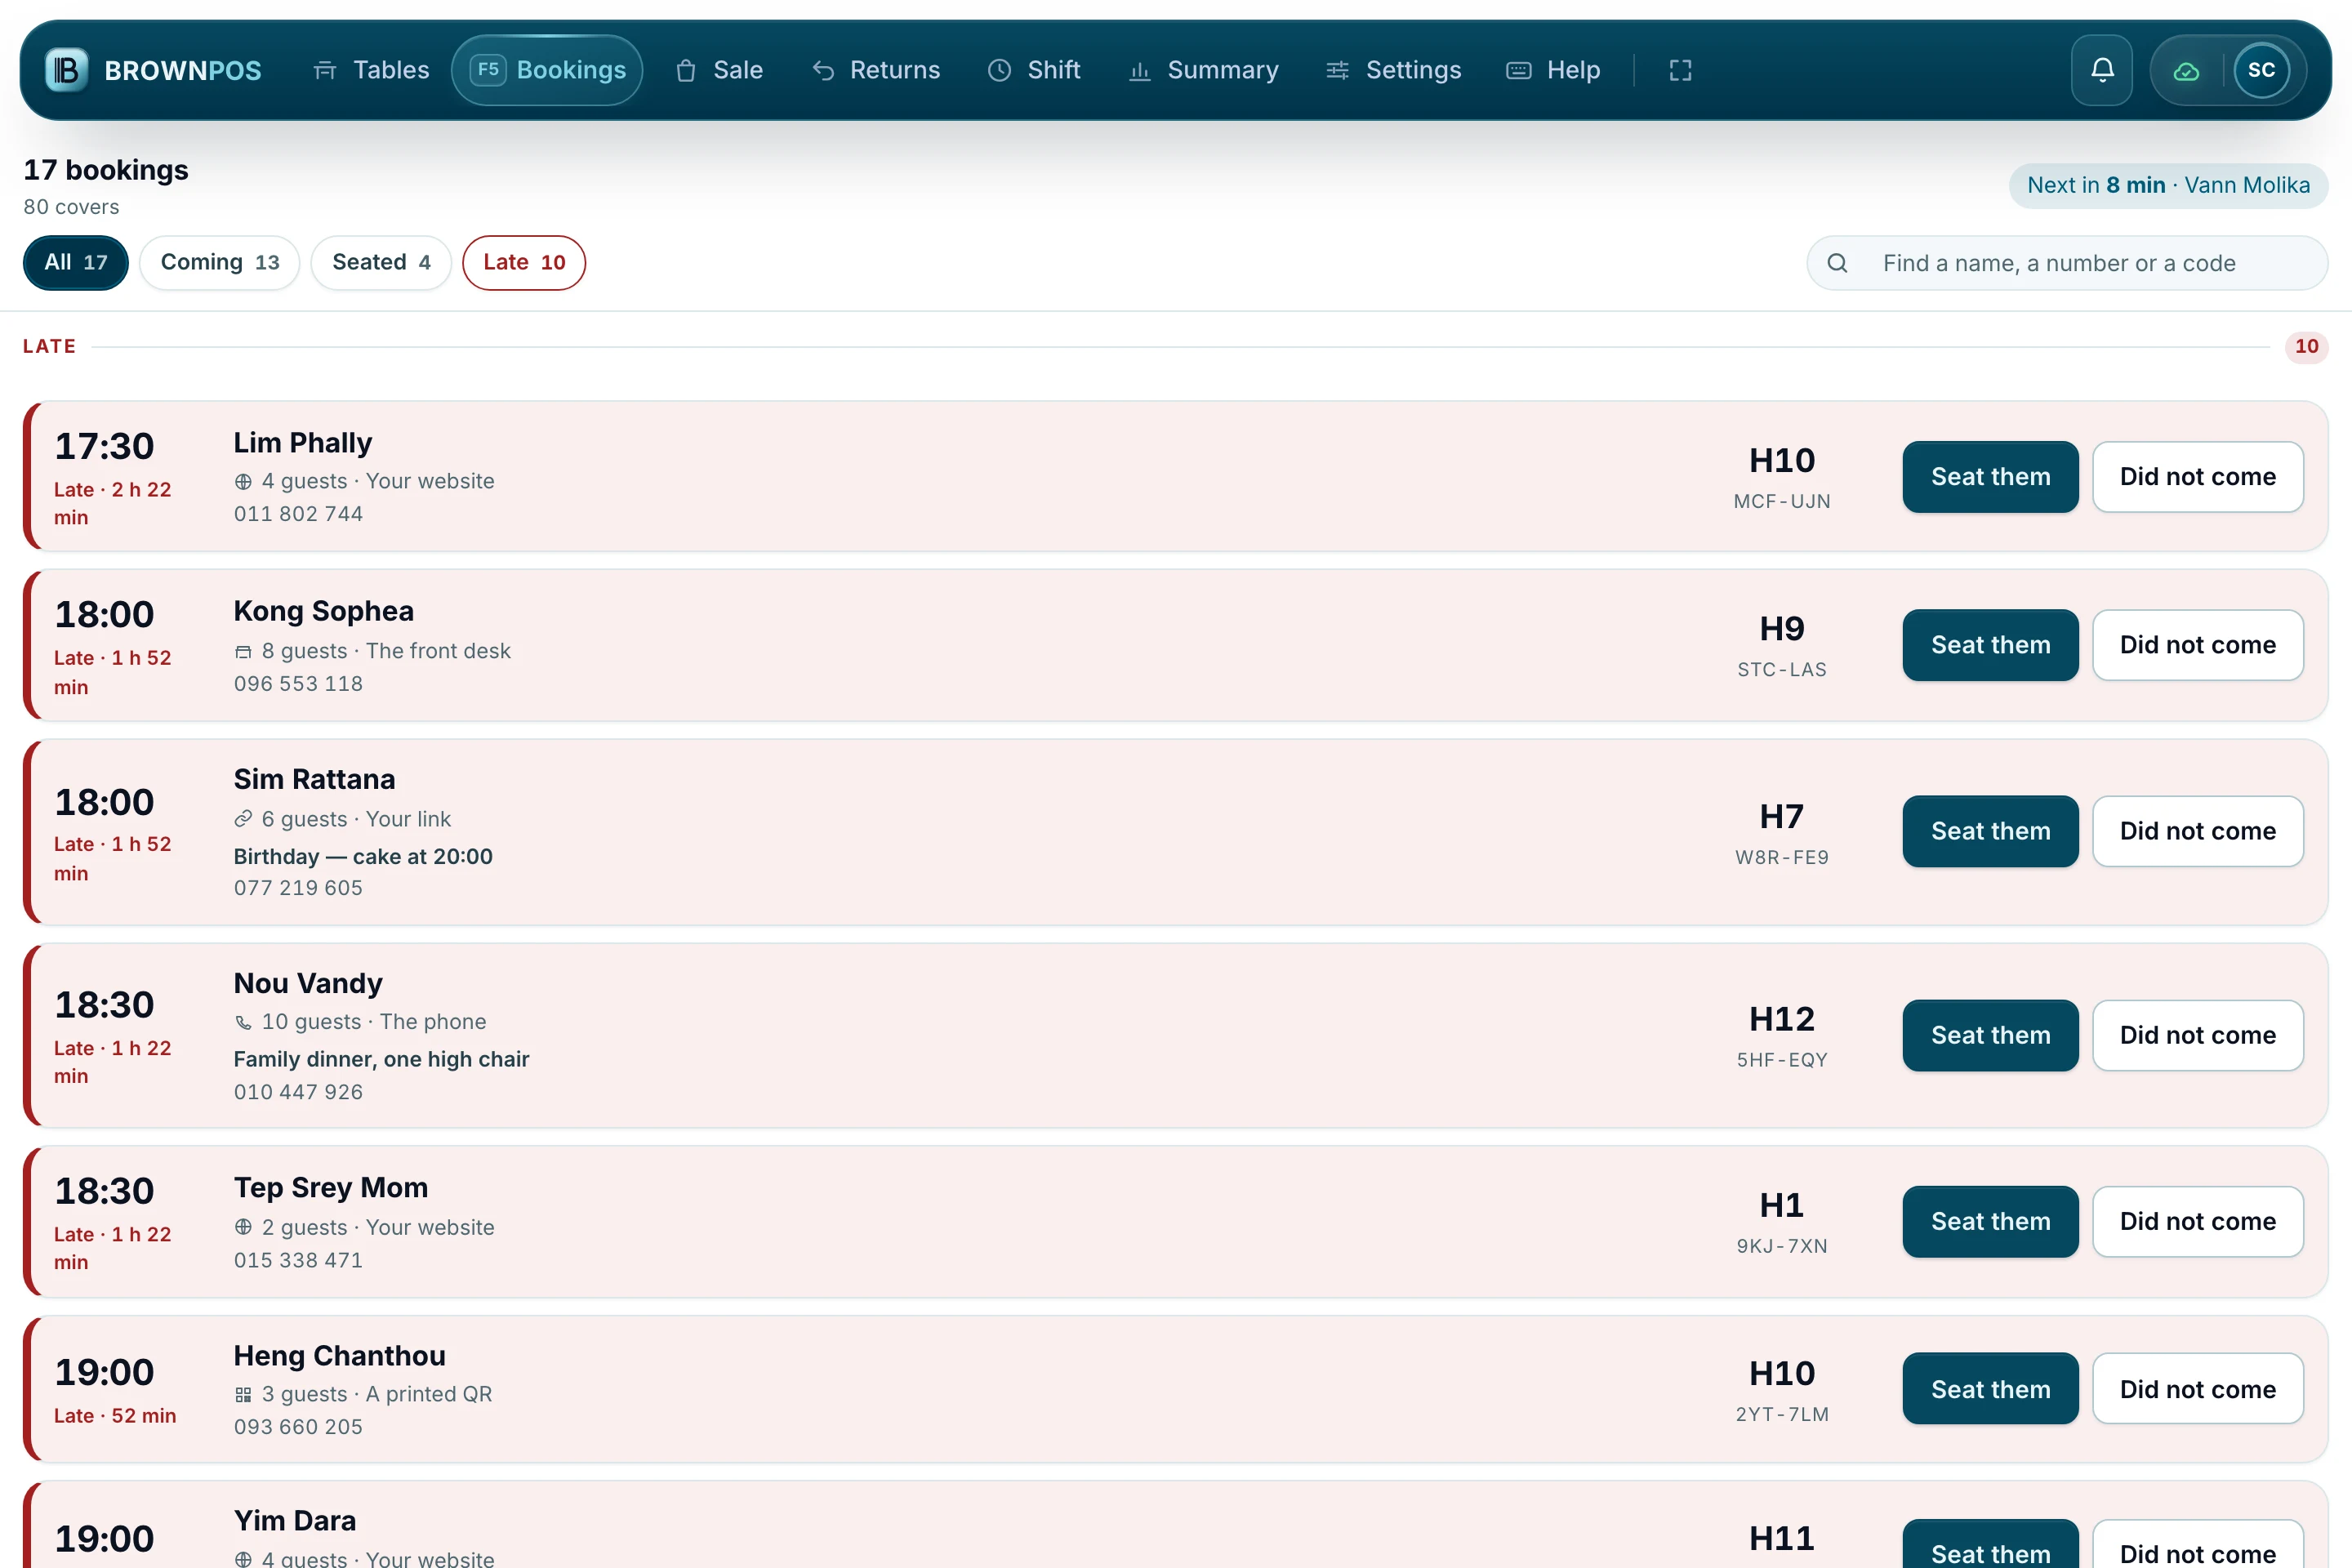The height and width of the screenshot is (1568, 2352).
Task: Filter by Late 10 bookings
Action: click(x=524, y=263)
